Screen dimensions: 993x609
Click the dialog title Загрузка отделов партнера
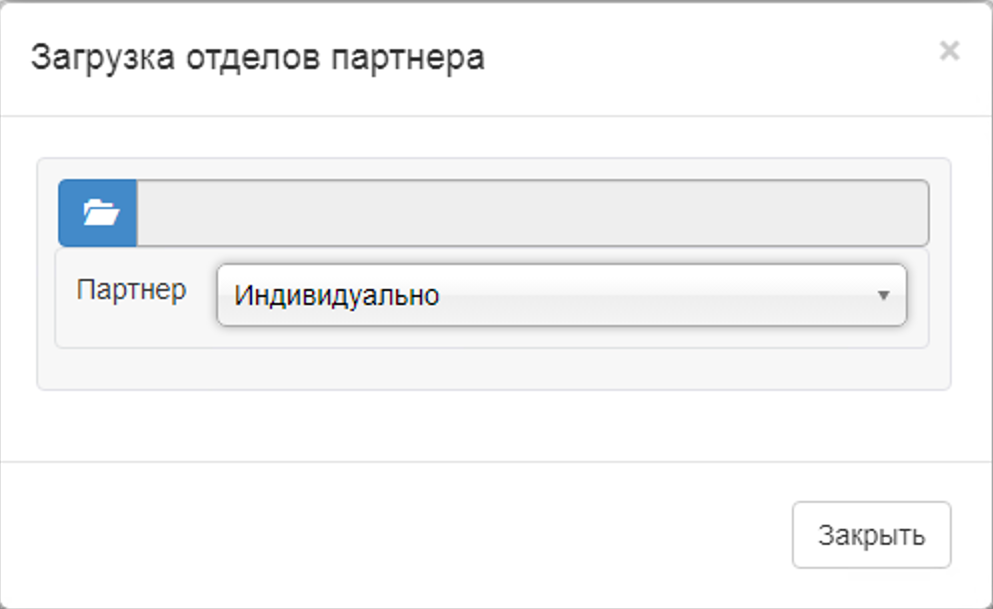(257, 57)
